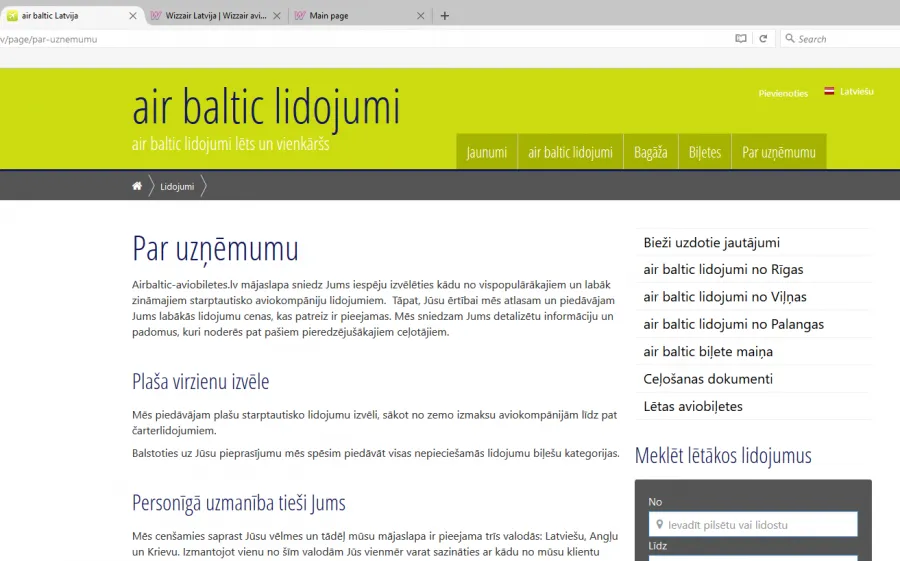Click the browser Search field
The image size is (900, 561).
(x=840, y=38)
